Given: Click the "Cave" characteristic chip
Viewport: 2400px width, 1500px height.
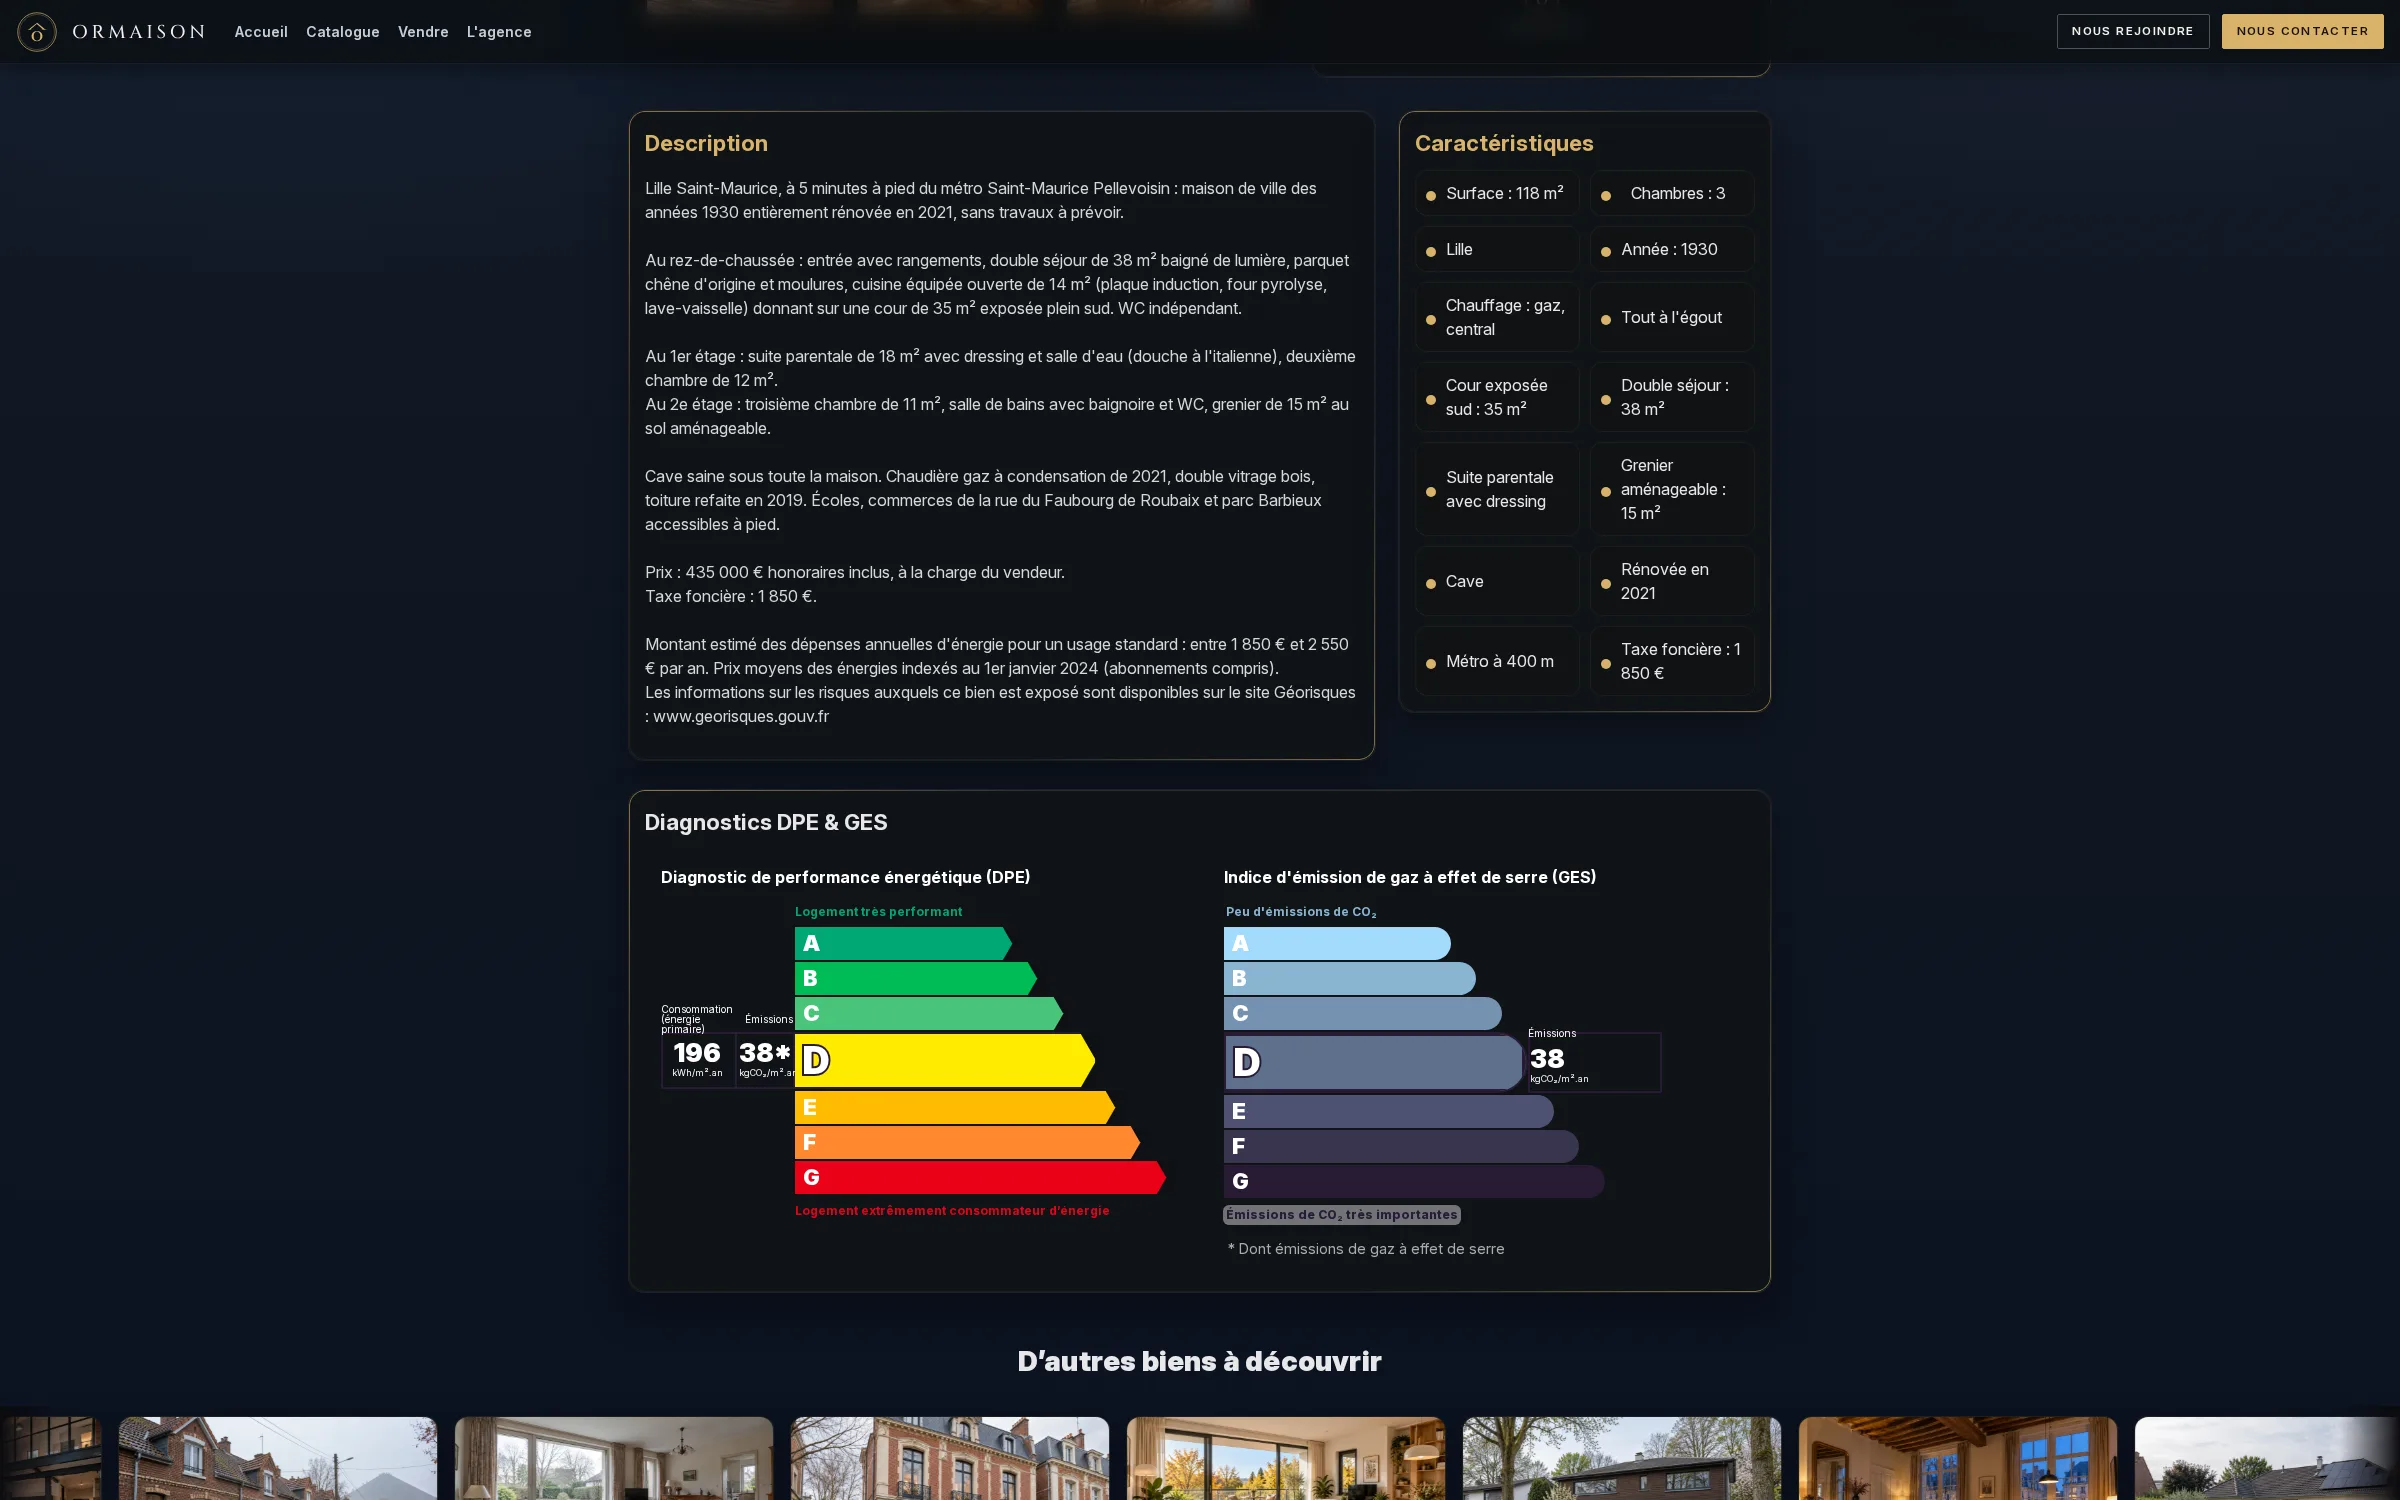Looking at the screenshot, I should pos(1497,581).
